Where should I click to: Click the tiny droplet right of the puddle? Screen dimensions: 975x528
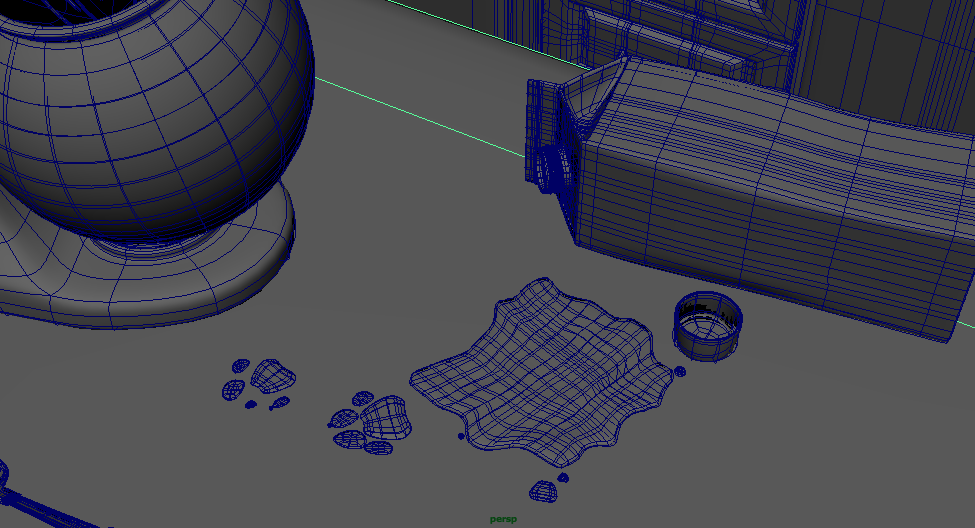click(x=681, y=372)
